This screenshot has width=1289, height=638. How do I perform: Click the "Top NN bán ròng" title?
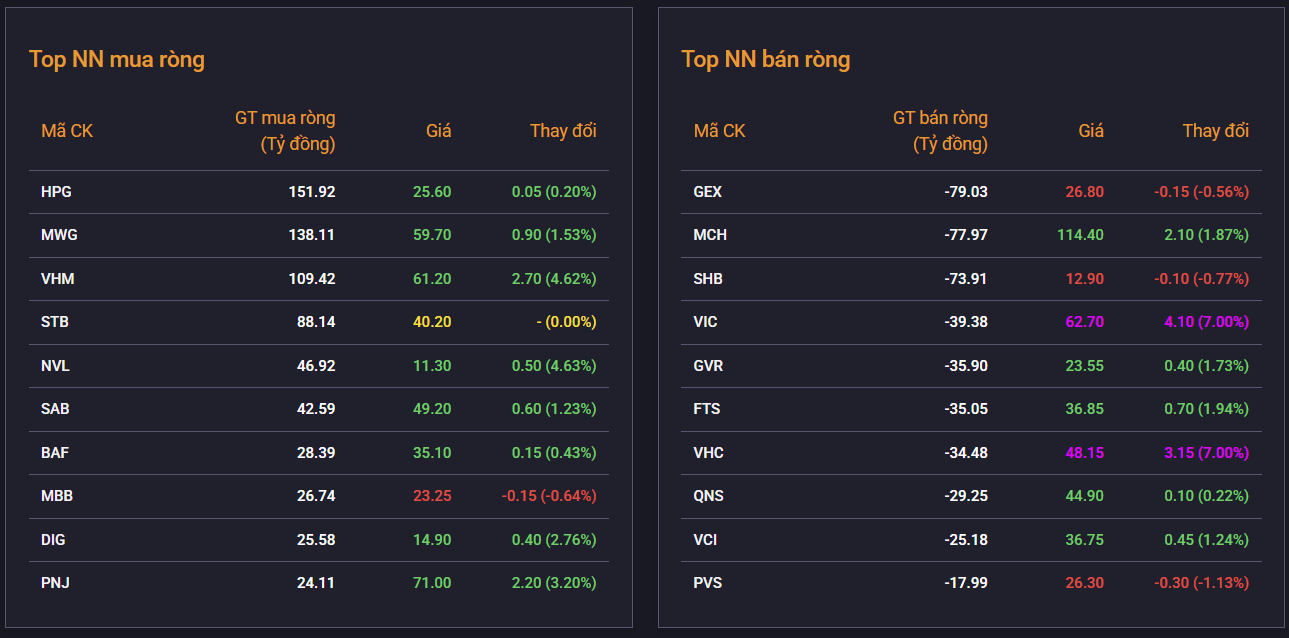(766, 60)
